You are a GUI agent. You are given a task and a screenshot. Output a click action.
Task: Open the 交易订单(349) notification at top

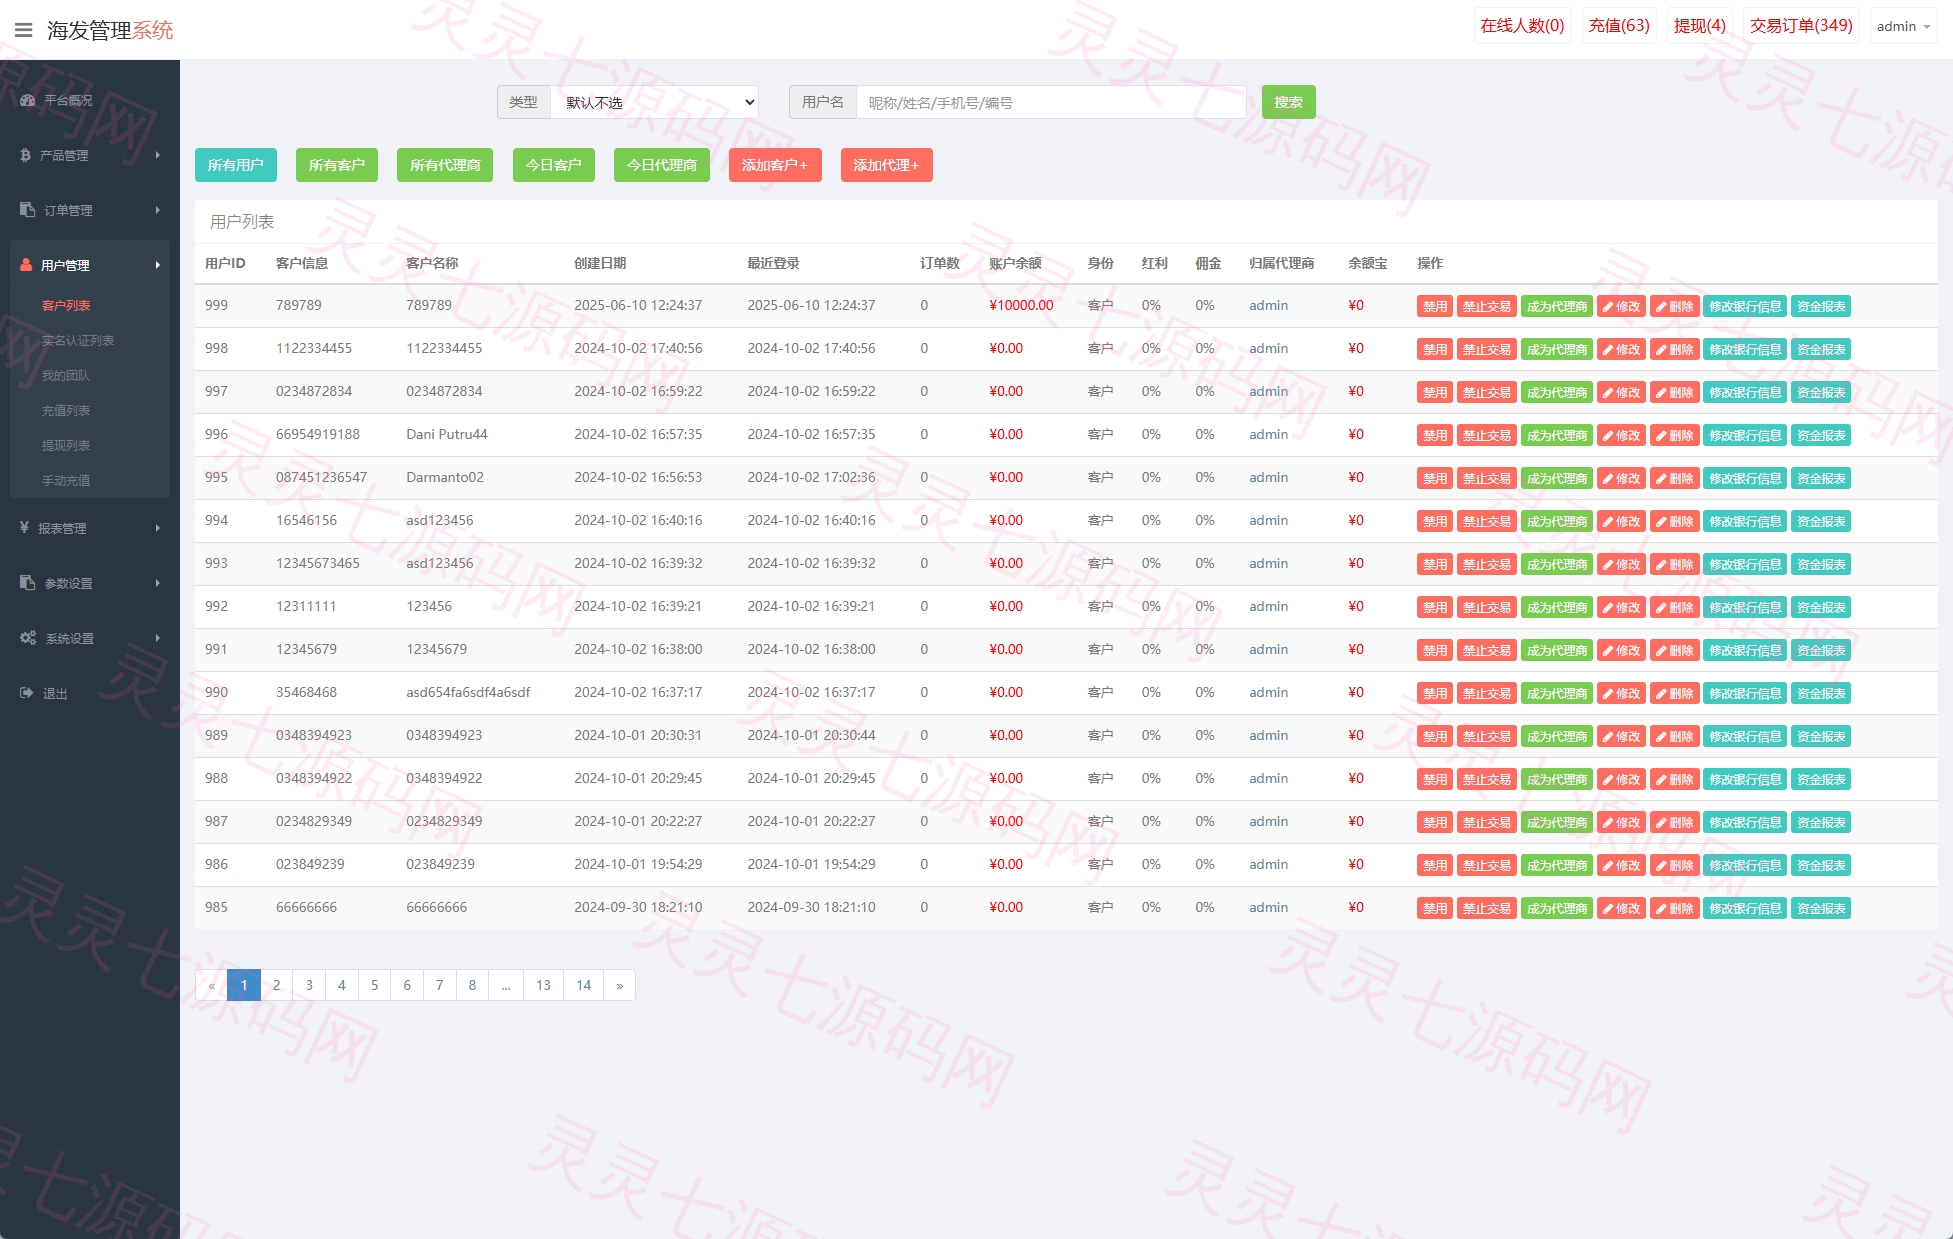click(1801, 26)
